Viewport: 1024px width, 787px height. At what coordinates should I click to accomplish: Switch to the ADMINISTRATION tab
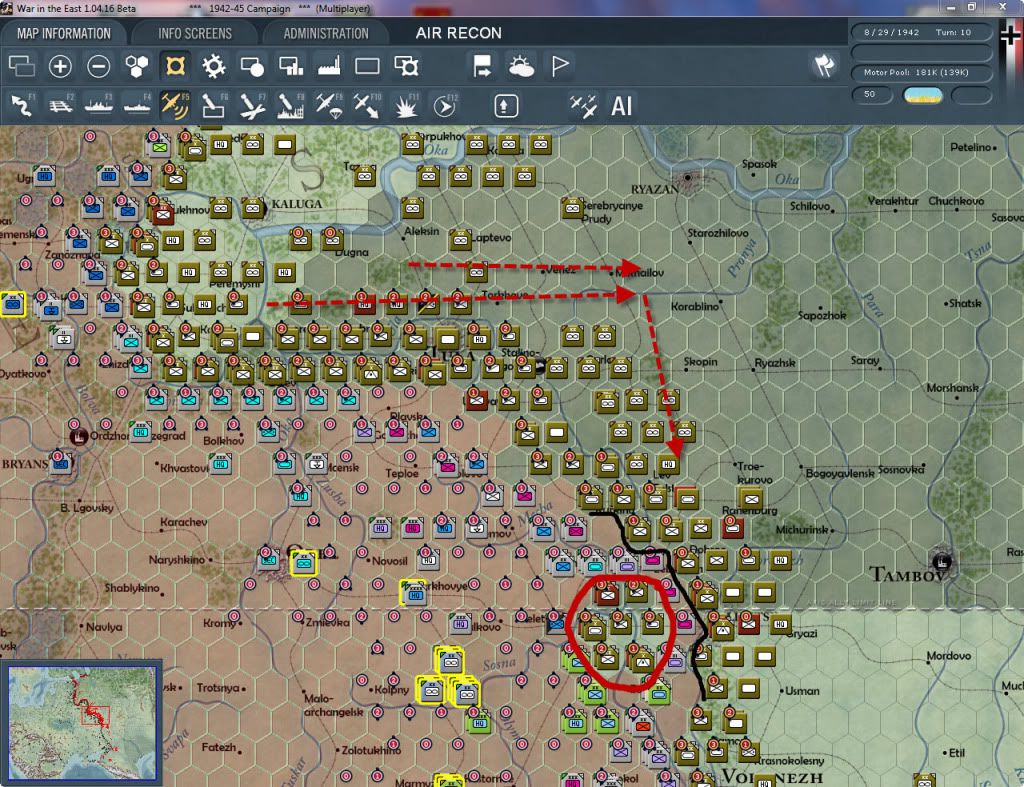coord(326,33)
